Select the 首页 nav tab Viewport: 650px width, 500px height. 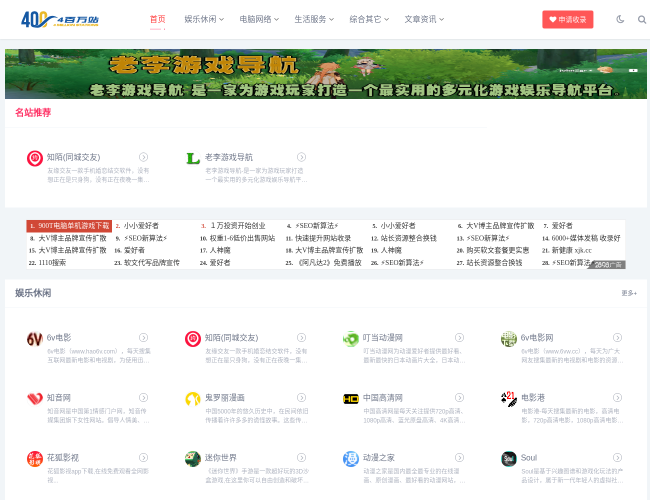[158, 19]
